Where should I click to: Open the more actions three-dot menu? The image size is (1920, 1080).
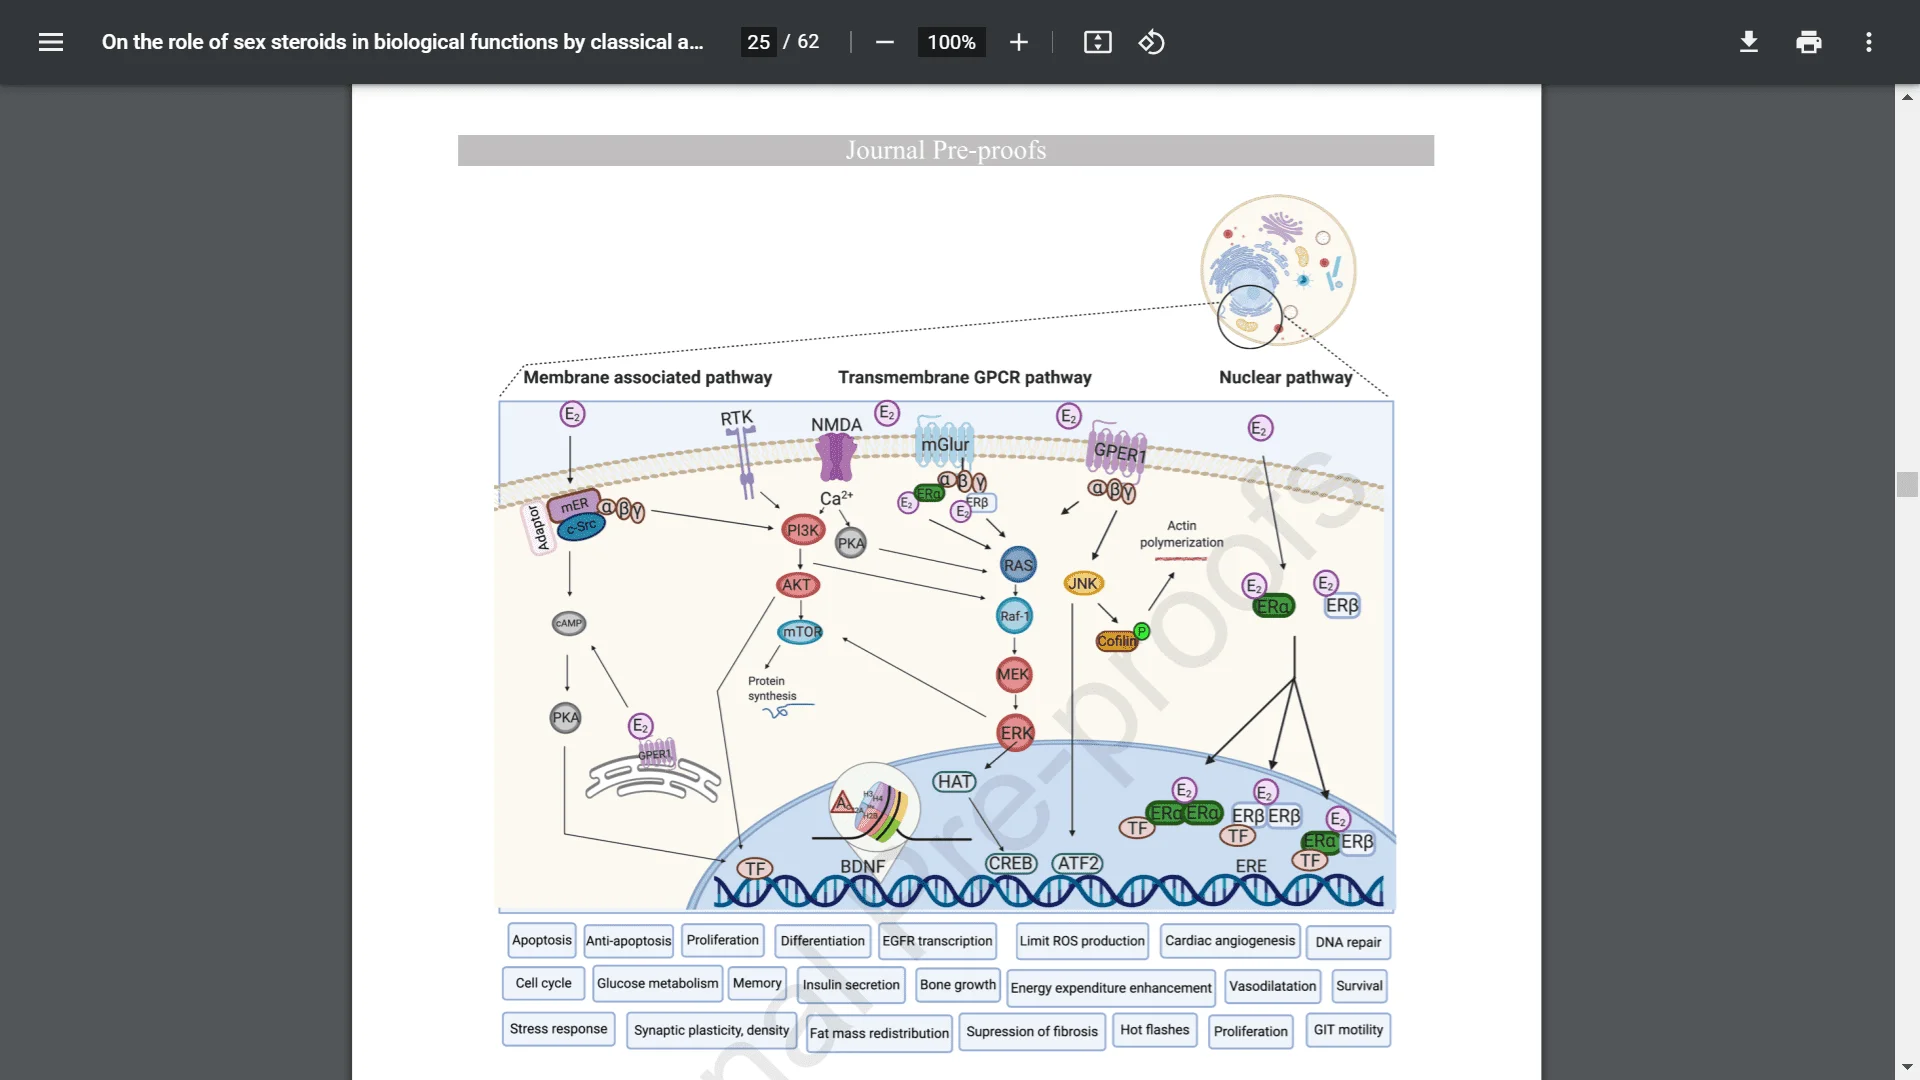1868,42
